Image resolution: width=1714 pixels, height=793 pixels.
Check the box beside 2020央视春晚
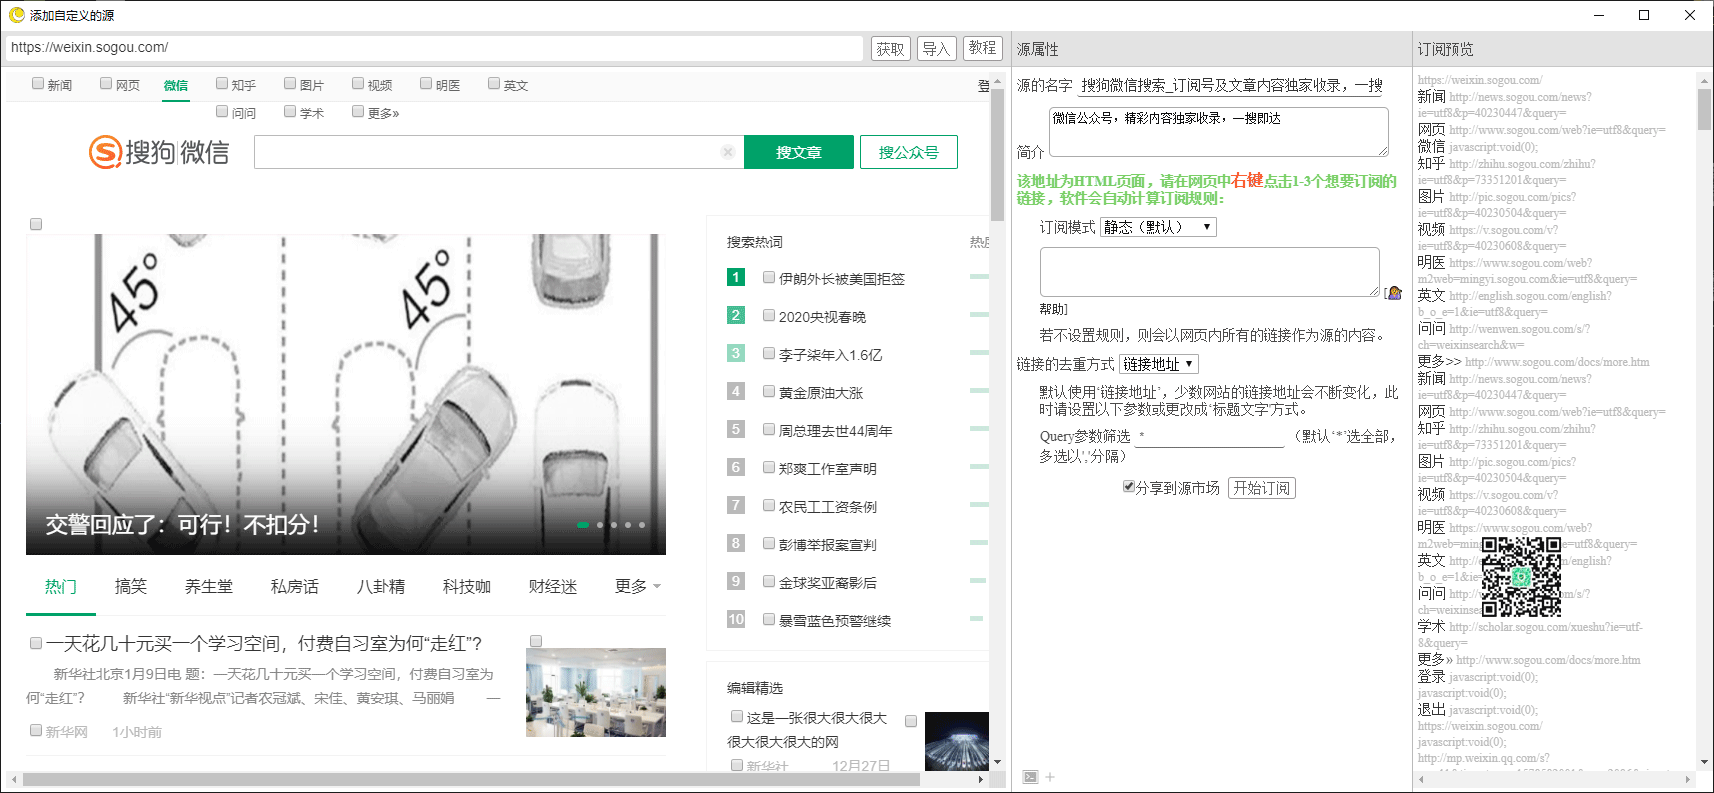click(769, 316)
